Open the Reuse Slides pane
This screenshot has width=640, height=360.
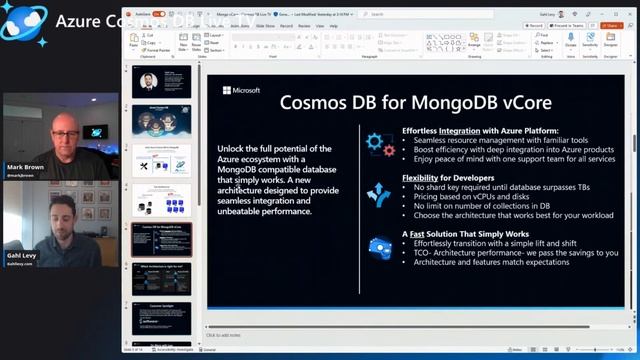point(196,42)
